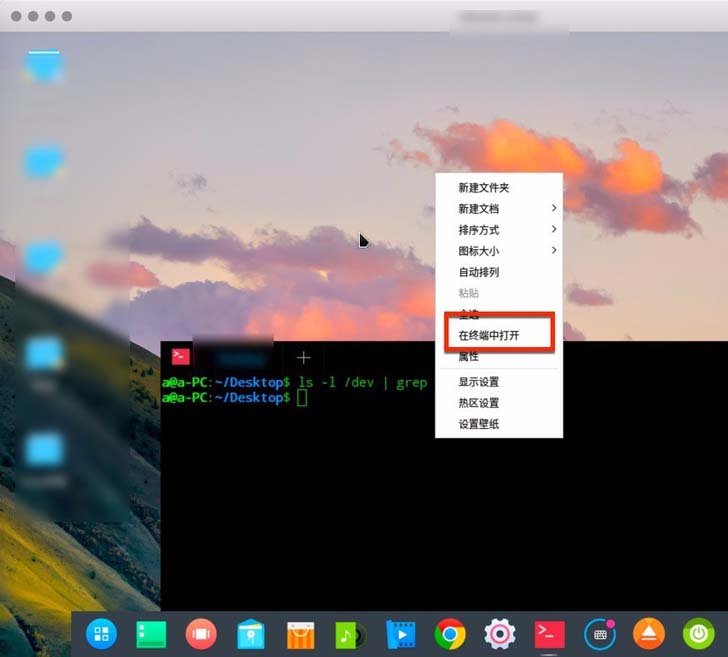Click the red terminal icon in the terminal title bar

pos(181,357)
